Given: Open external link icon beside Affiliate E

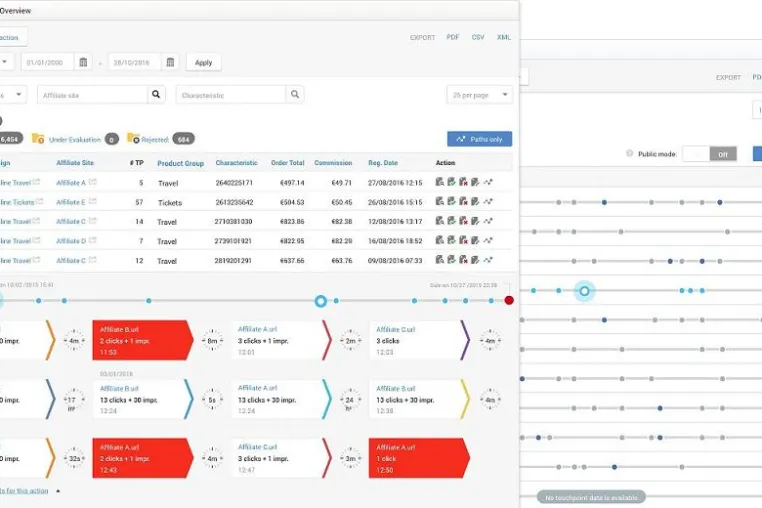Looking at the screenshot, I should [x=93, y=202].
